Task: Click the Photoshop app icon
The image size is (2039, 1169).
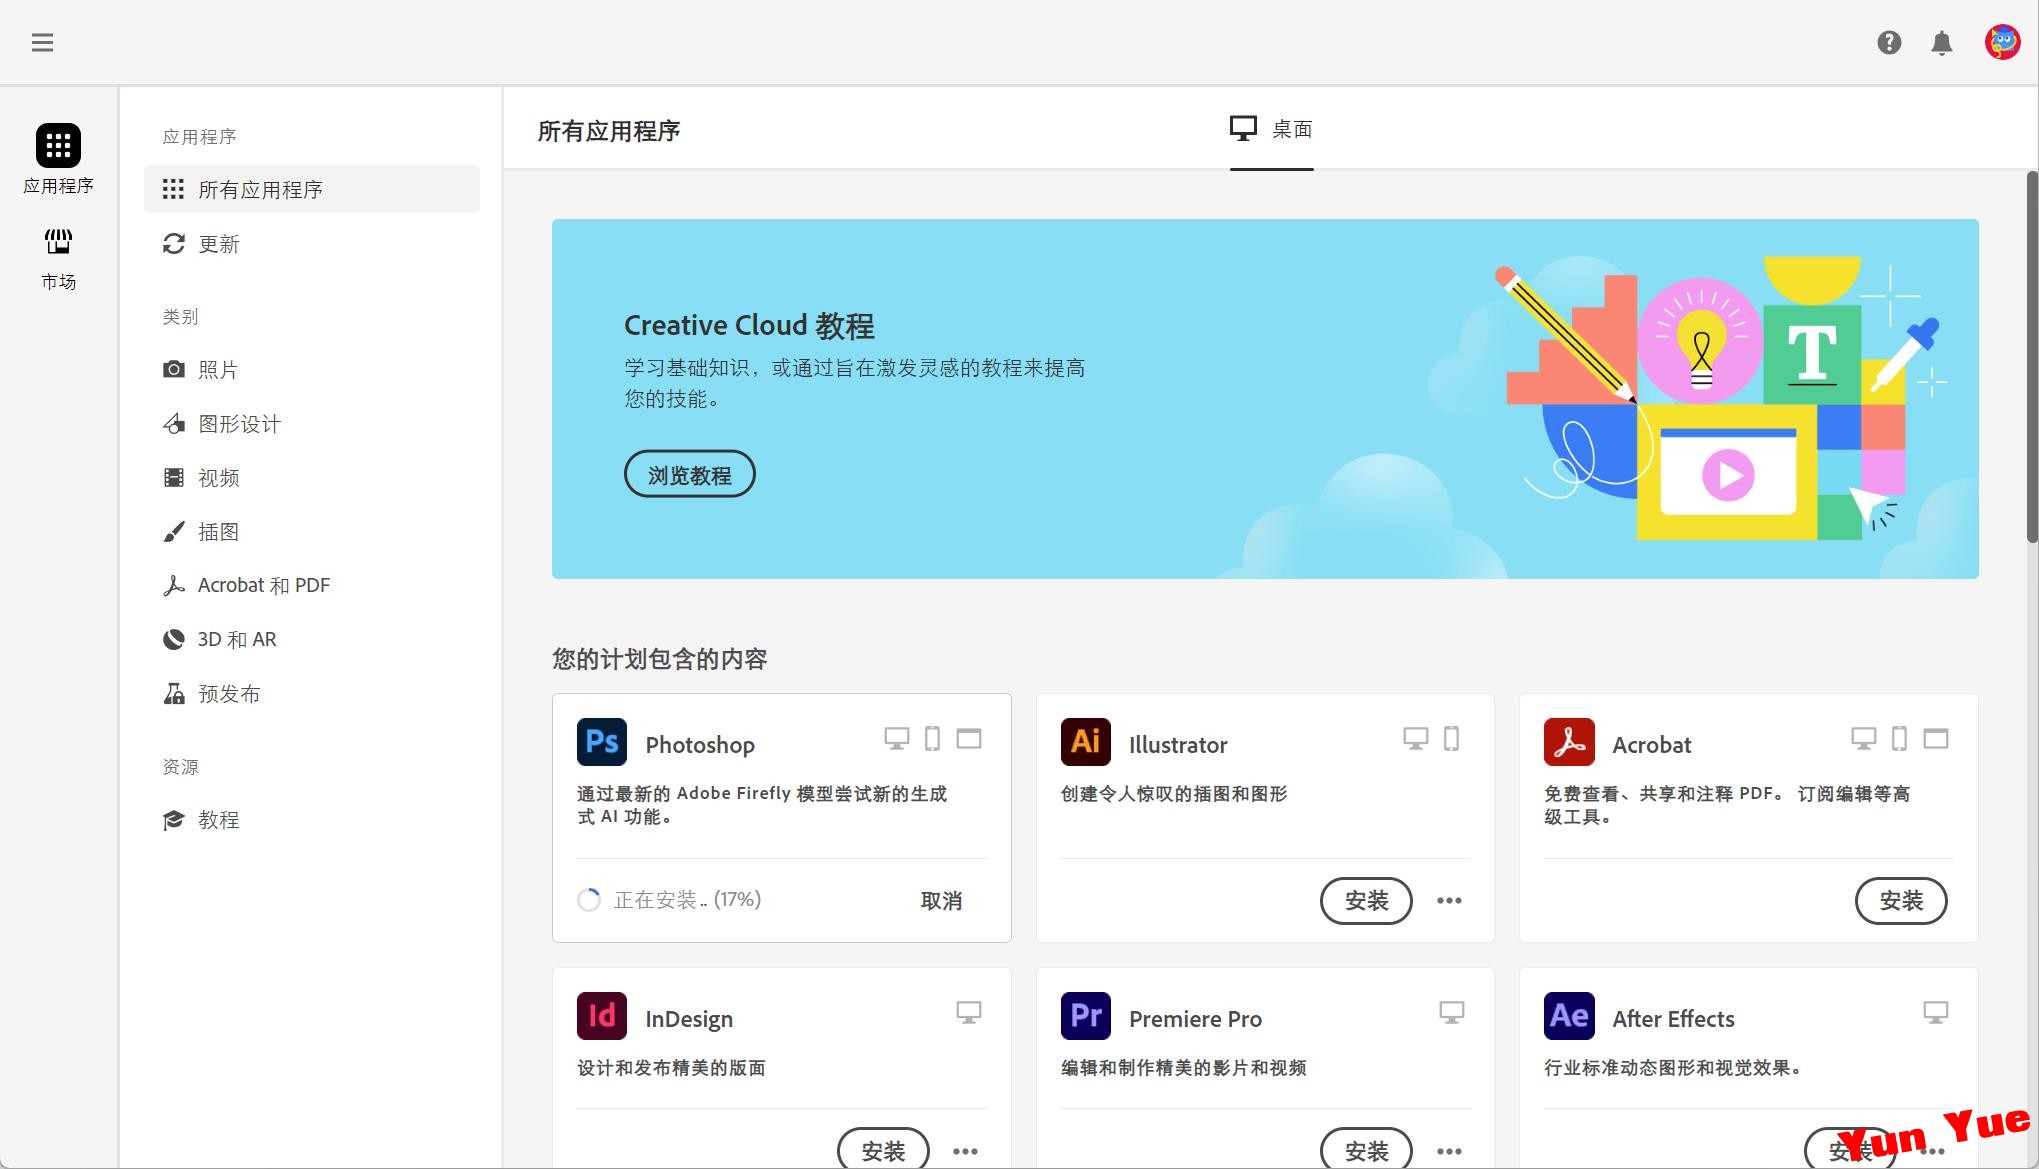Action: tap(602, 742)
